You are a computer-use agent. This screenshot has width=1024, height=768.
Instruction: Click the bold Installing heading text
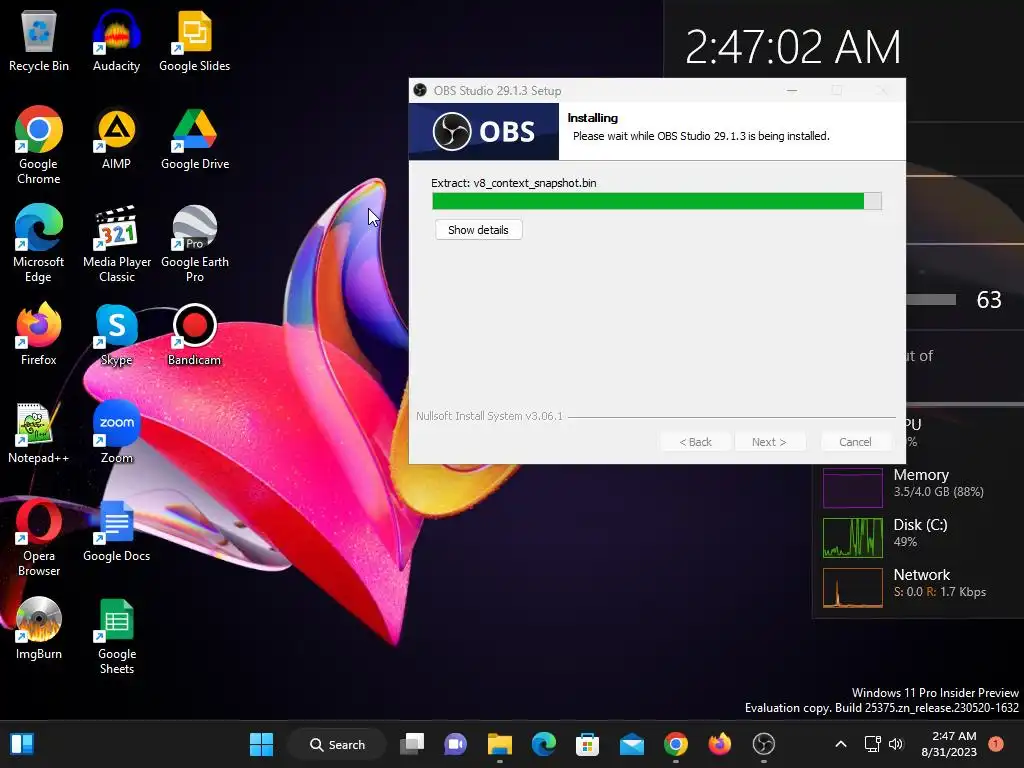pos(592,118)
